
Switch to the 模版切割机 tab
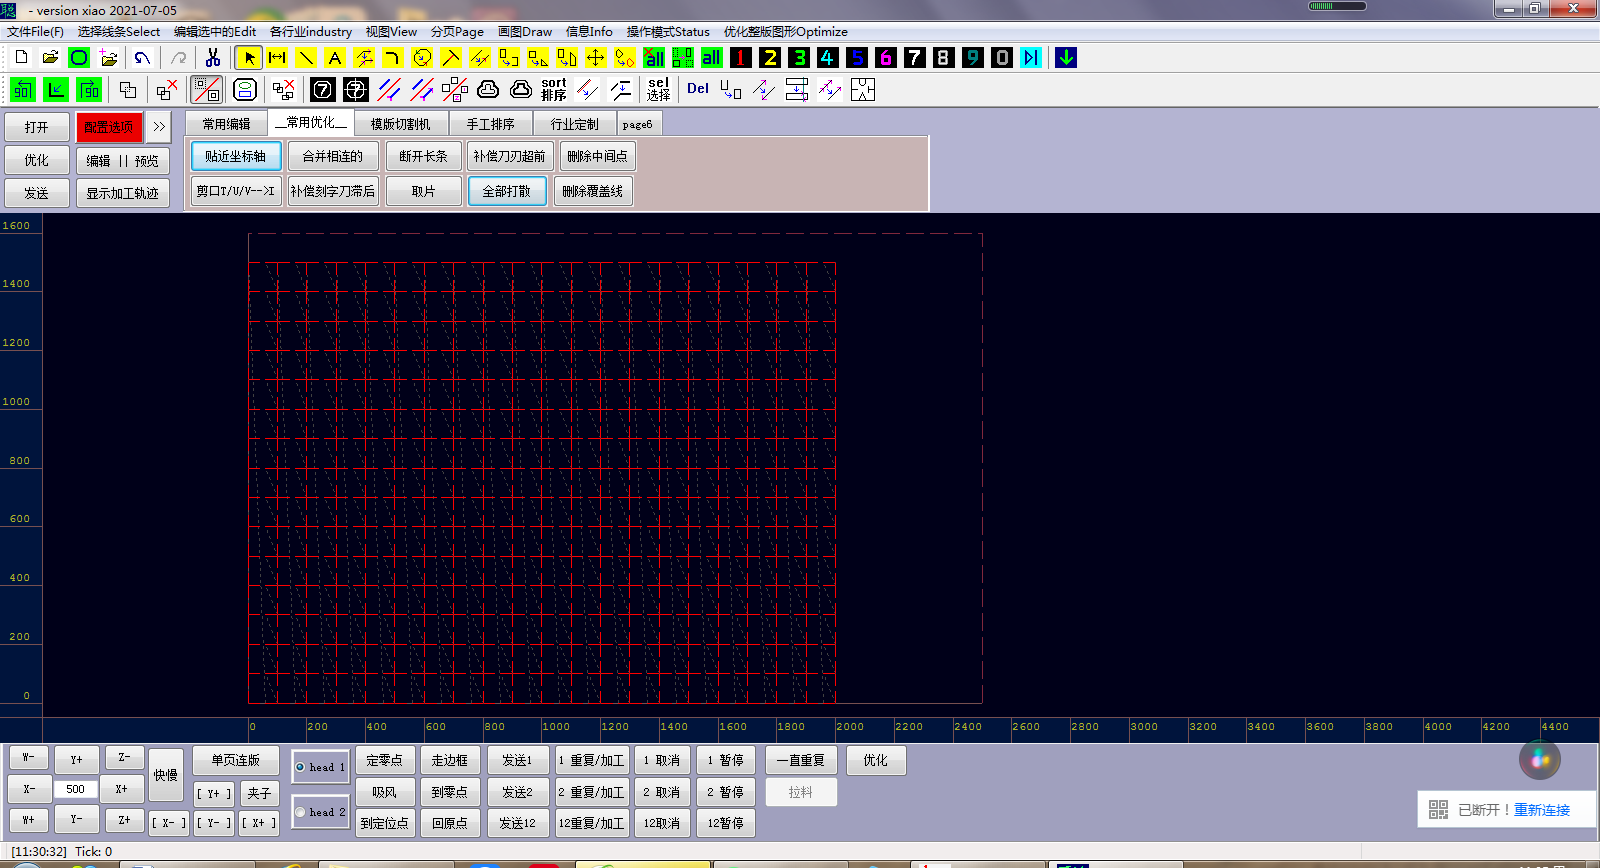point(401,124)
